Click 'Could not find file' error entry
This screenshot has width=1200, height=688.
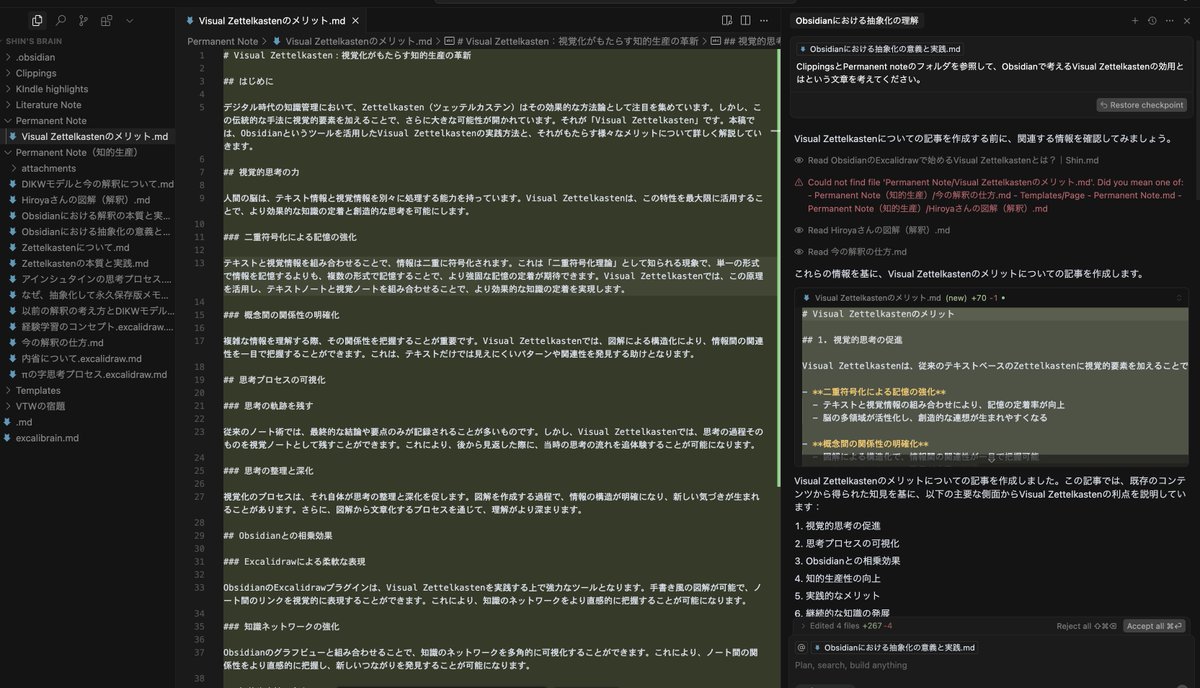[x=990, y=196]
